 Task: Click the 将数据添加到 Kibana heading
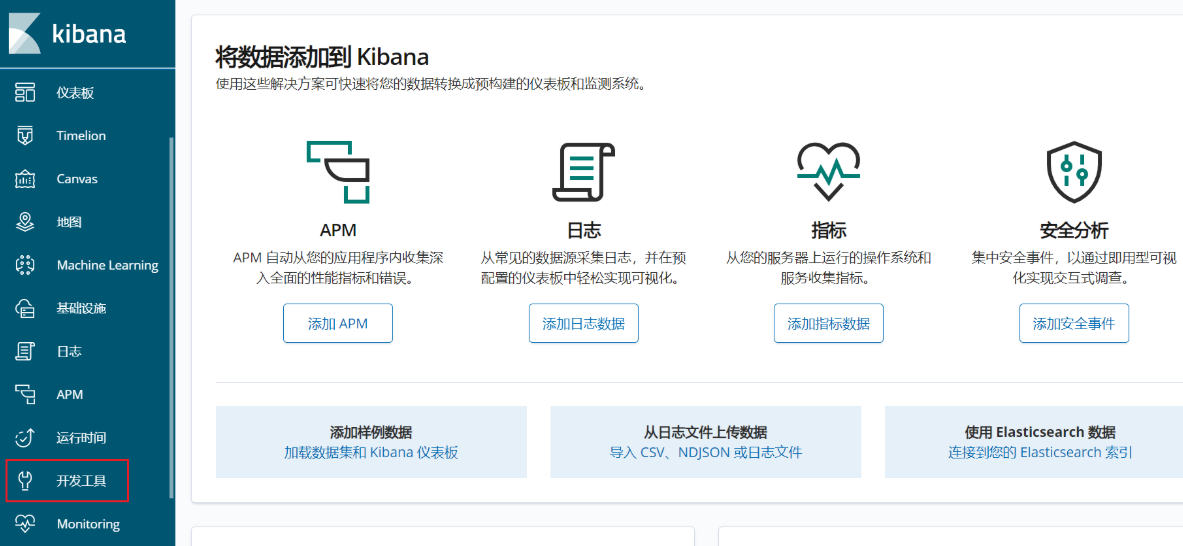tap(322, 57)
